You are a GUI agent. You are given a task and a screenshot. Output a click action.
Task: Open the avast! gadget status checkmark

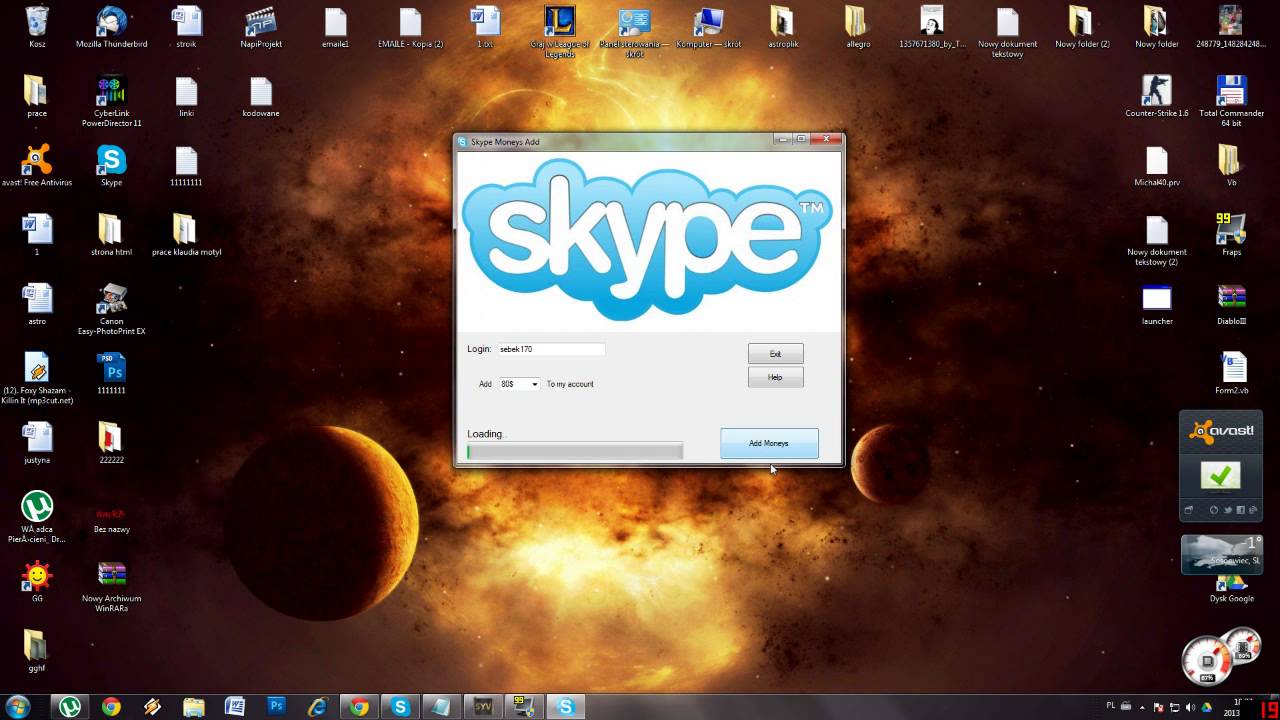(x=1220, y=475)
